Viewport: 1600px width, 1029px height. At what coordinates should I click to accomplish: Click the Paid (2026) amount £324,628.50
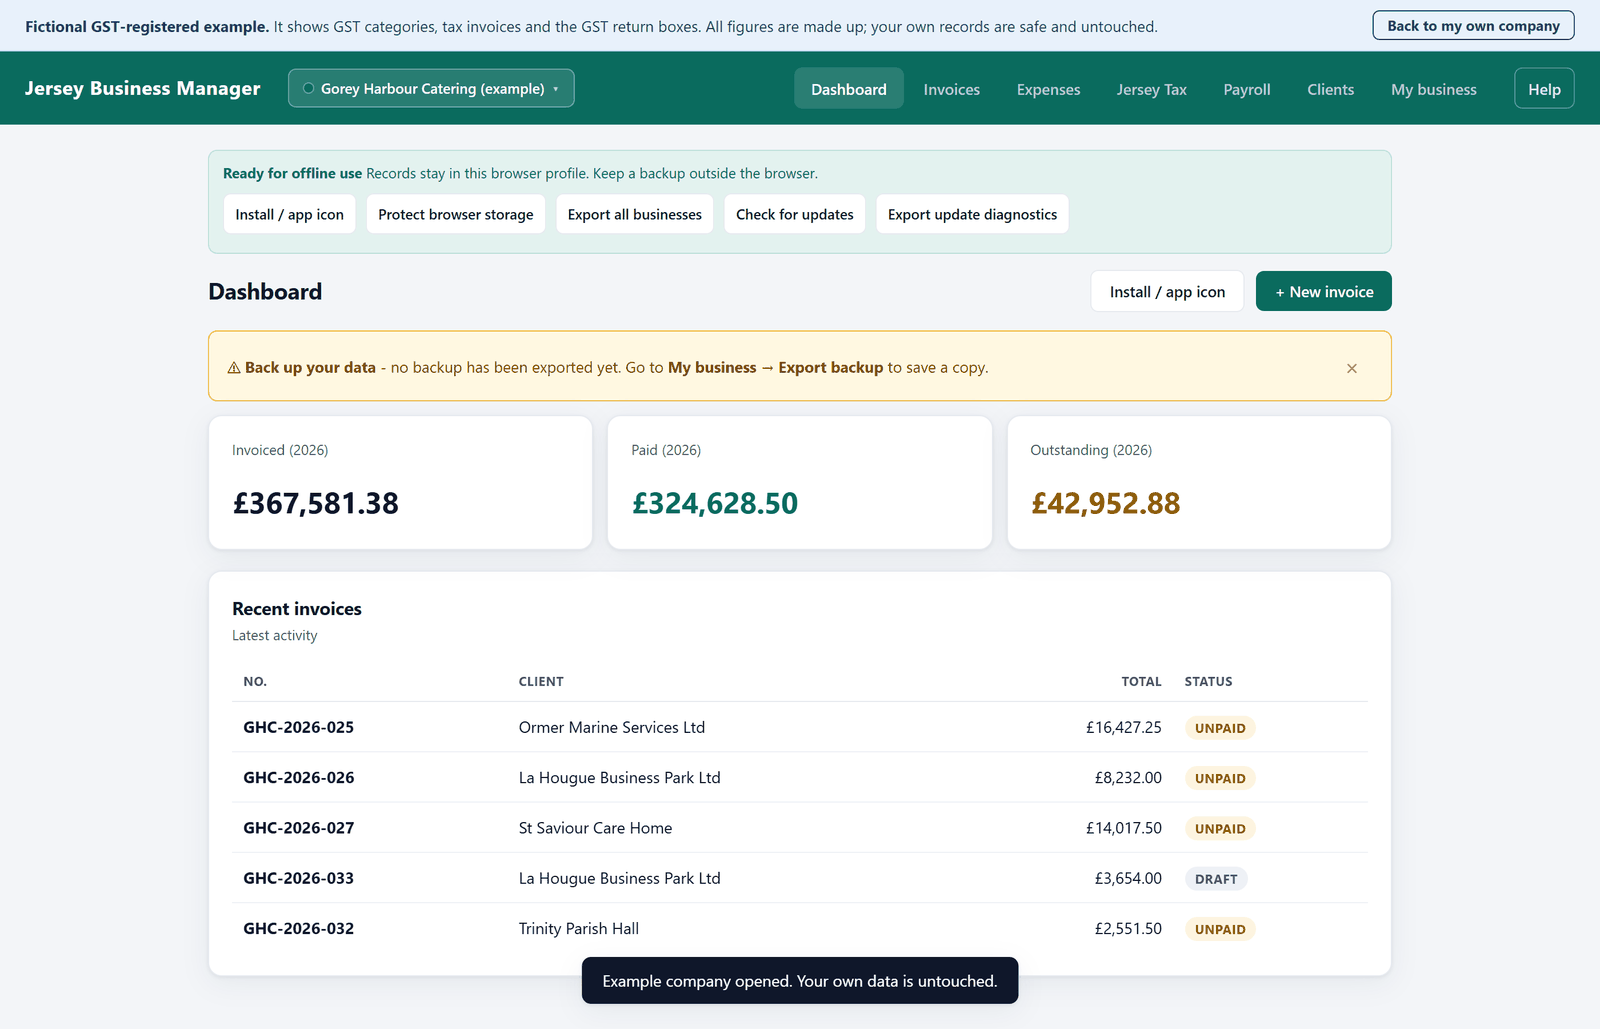(x=715, y=503)
